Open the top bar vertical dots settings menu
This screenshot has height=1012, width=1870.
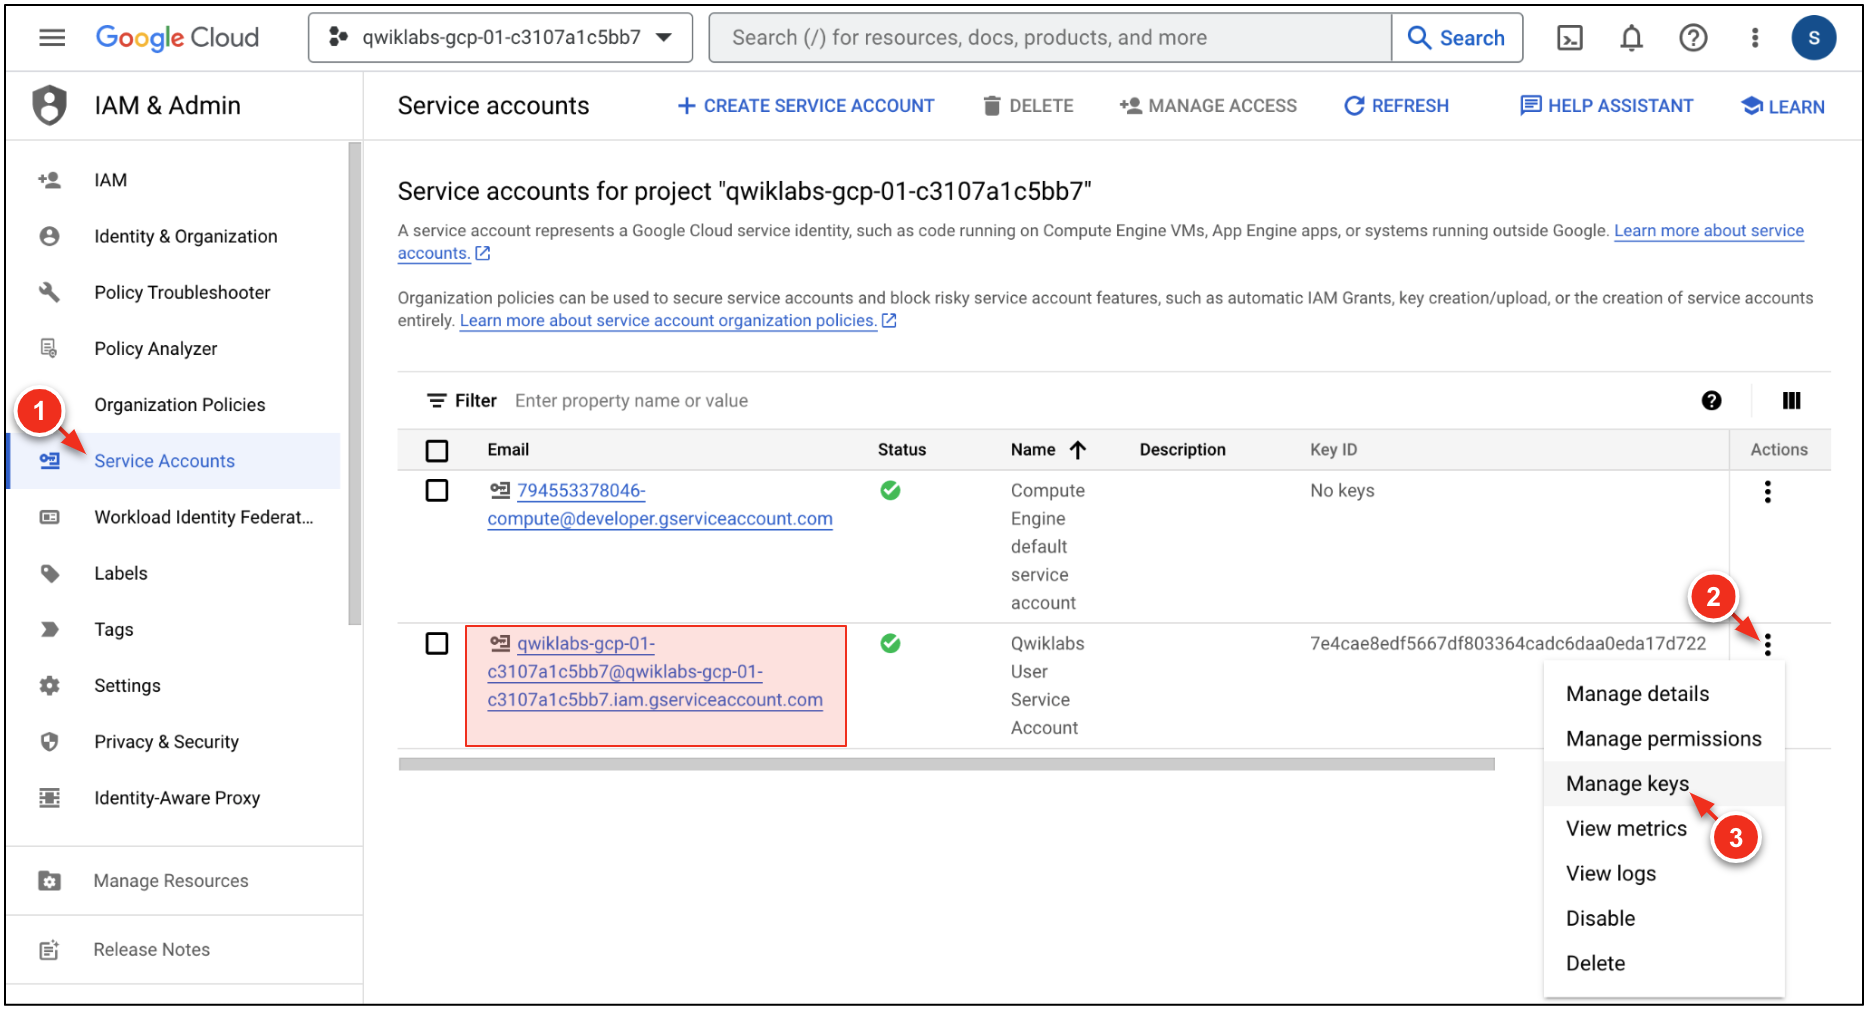(x=1755, y=38)
